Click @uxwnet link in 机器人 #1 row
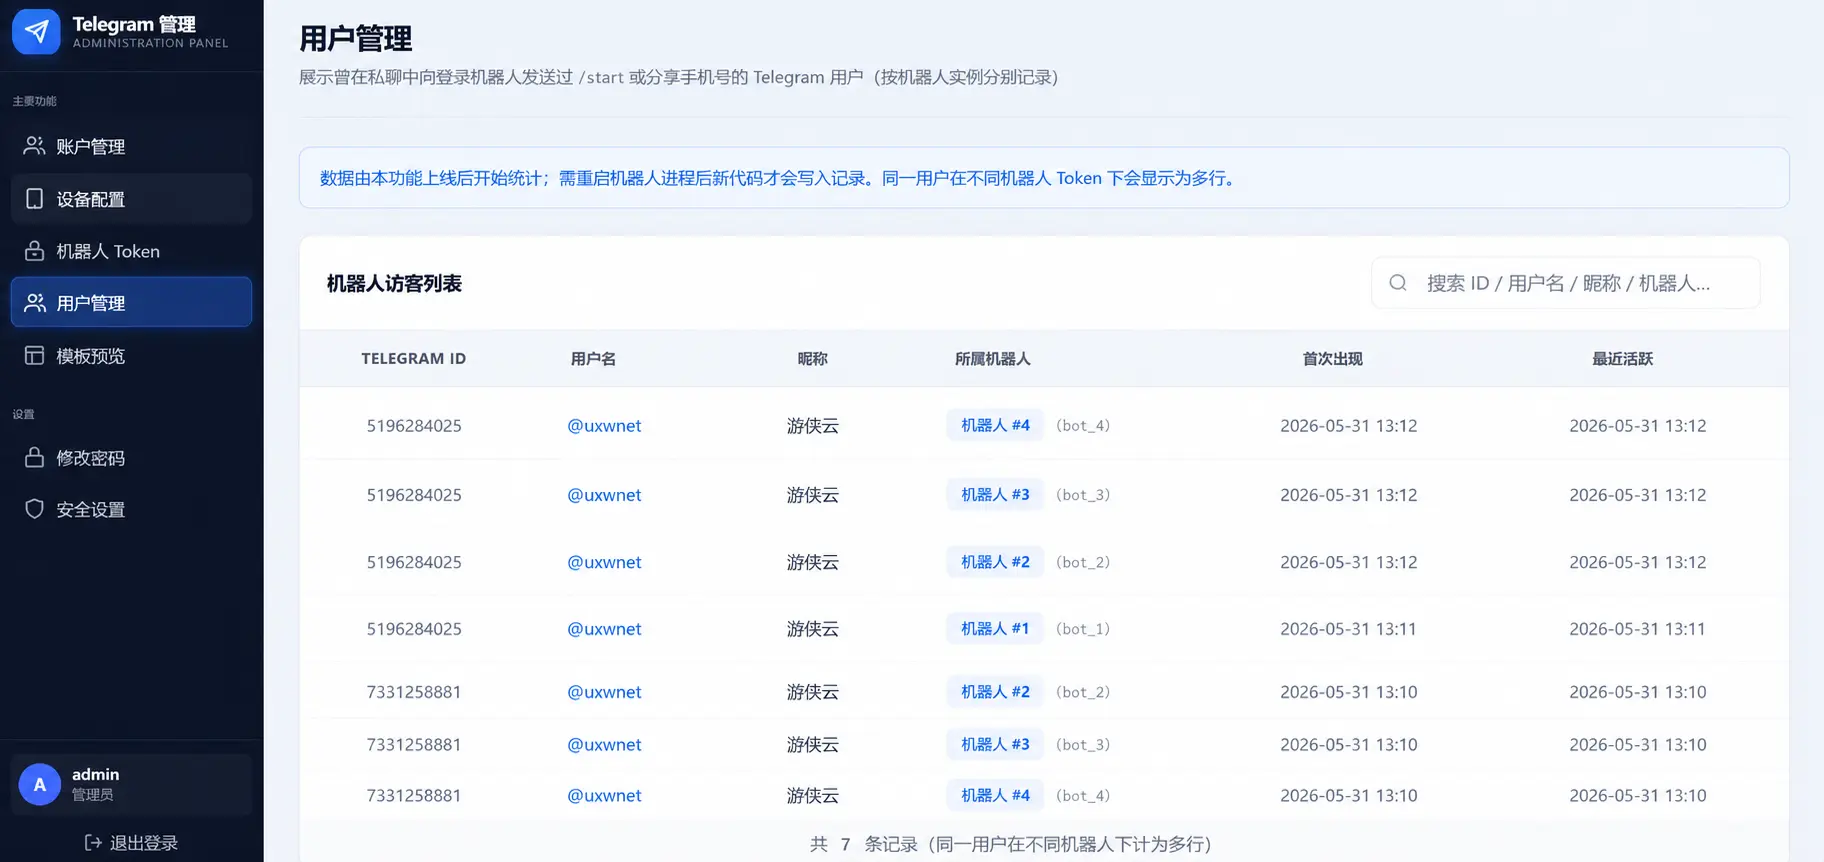Image resolution: width=1824 pixels, height=862 pixels. point(604,629)
